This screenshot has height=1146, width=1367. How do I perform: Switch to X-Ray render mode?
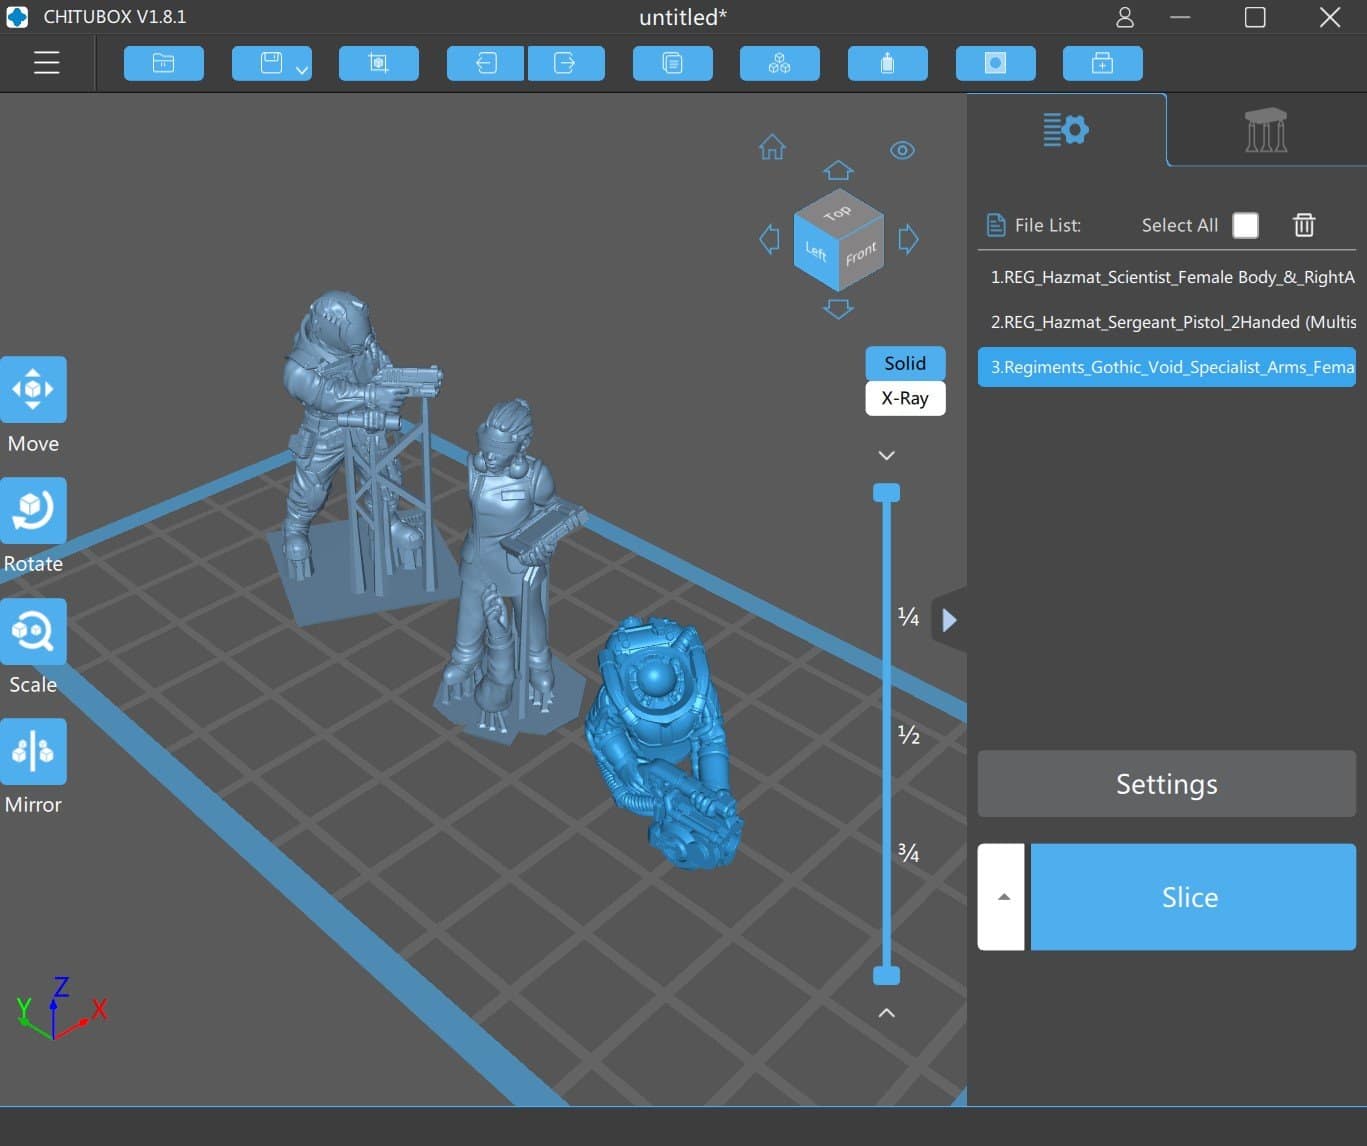coord(905,398)
